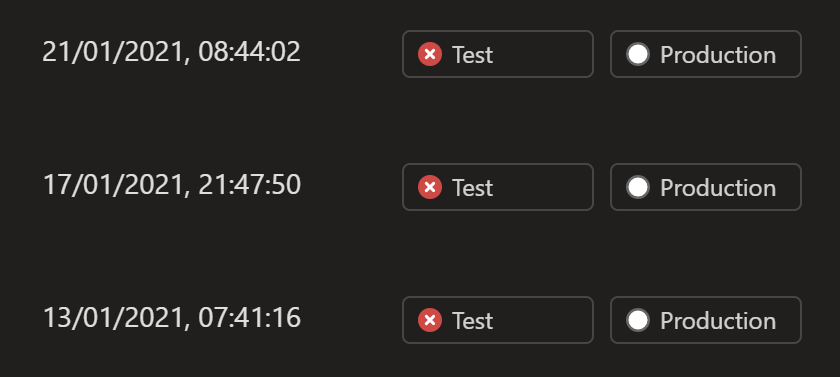Open the Test stage for 21/01/2021 release
The height and width of the screenshot is (377, 840).
[498, 54]
